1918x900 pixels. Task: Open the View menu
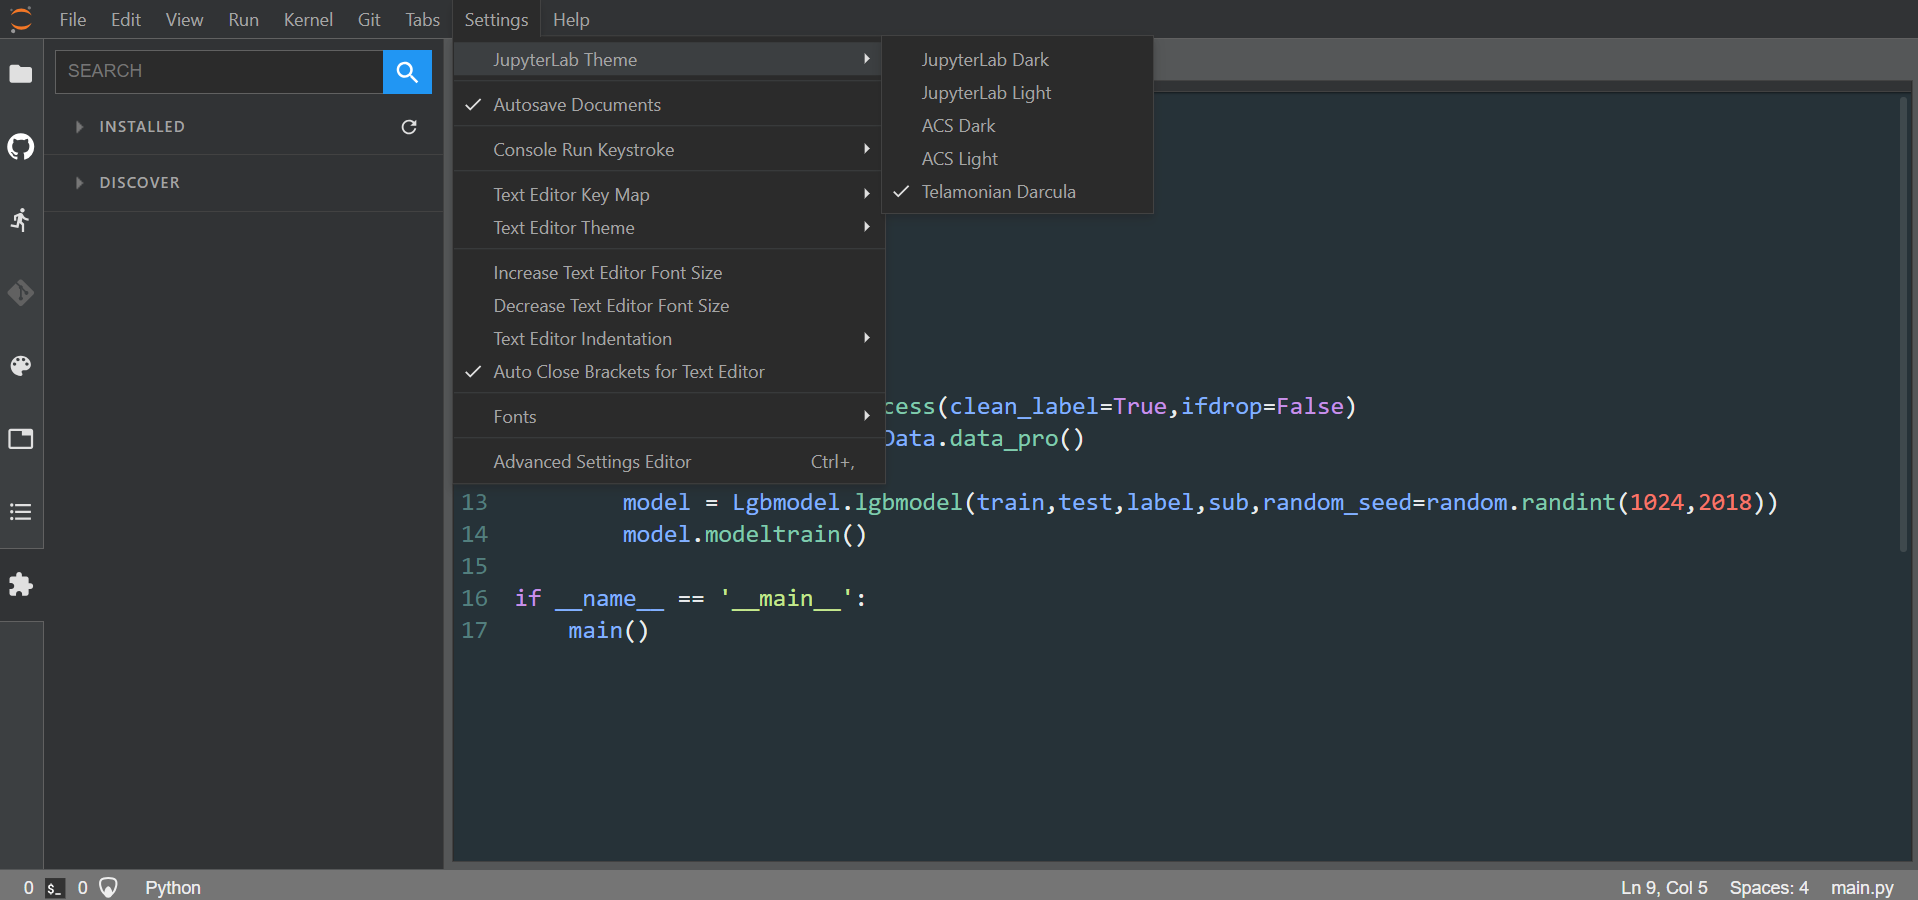[185, 20]
